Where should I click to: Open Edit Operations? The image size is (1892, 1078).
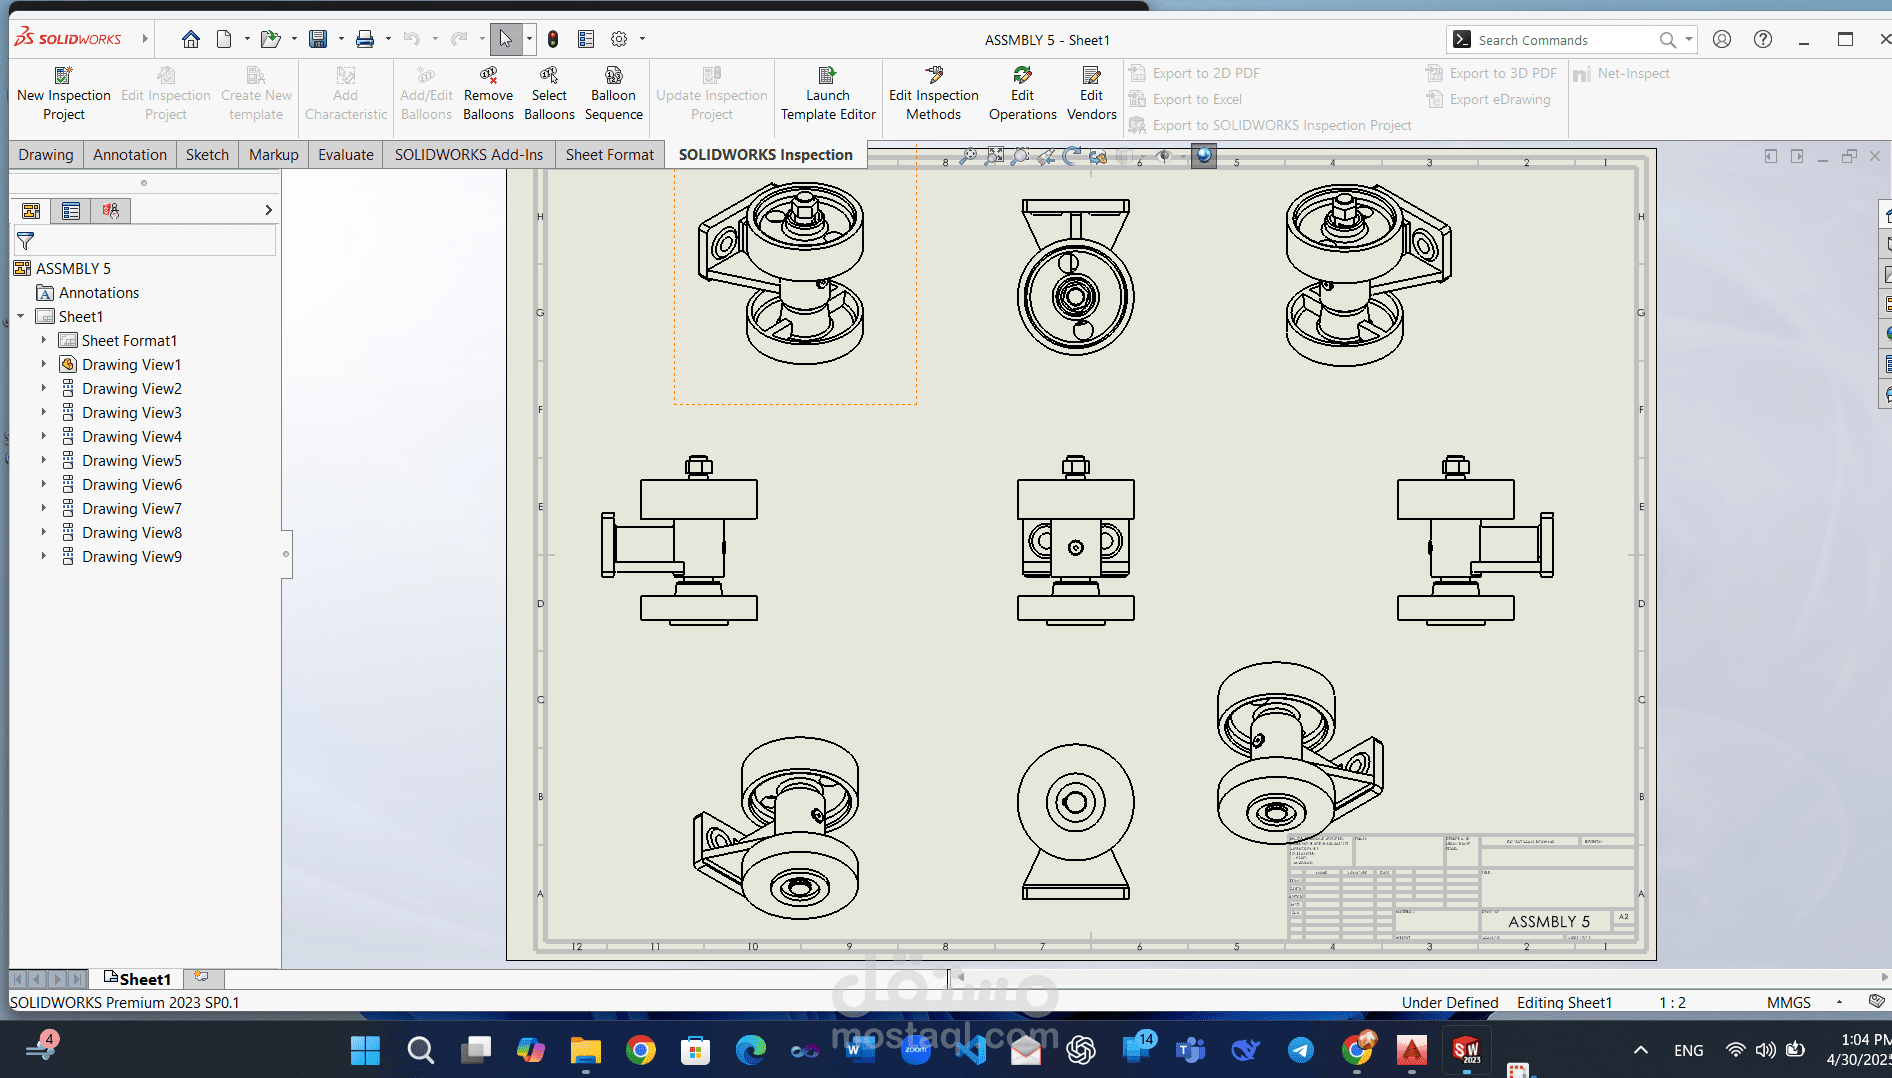1022,93
